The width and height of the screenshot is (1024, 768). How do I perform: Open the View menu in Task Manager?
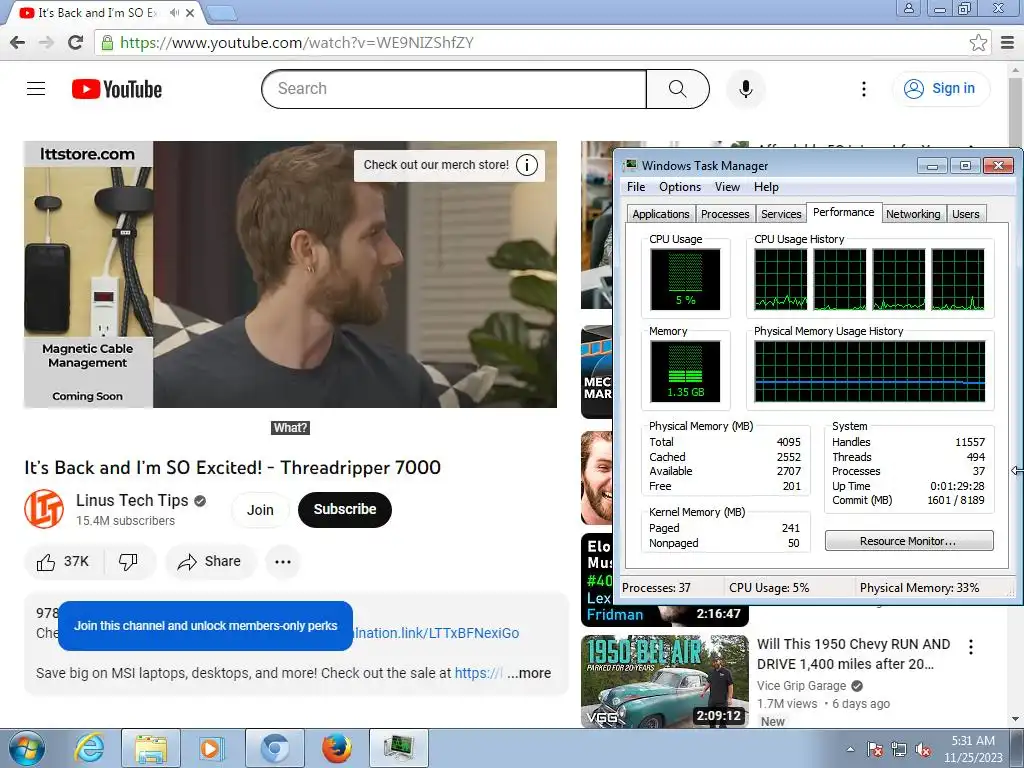point(727,187)
